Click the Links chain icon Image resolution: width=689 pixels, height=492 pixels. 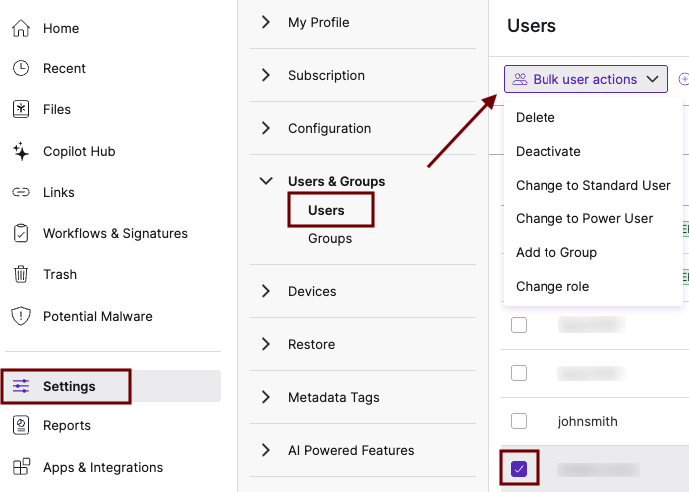pos(21,192)
